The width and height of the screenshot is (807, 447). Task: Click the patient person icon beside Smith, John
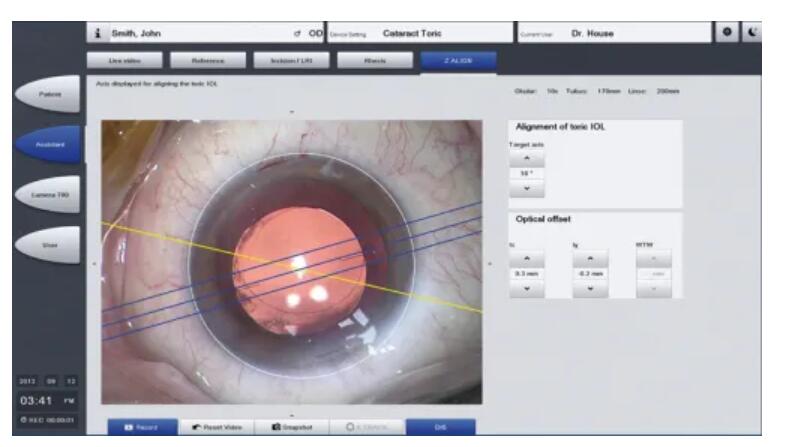(97, 34)
